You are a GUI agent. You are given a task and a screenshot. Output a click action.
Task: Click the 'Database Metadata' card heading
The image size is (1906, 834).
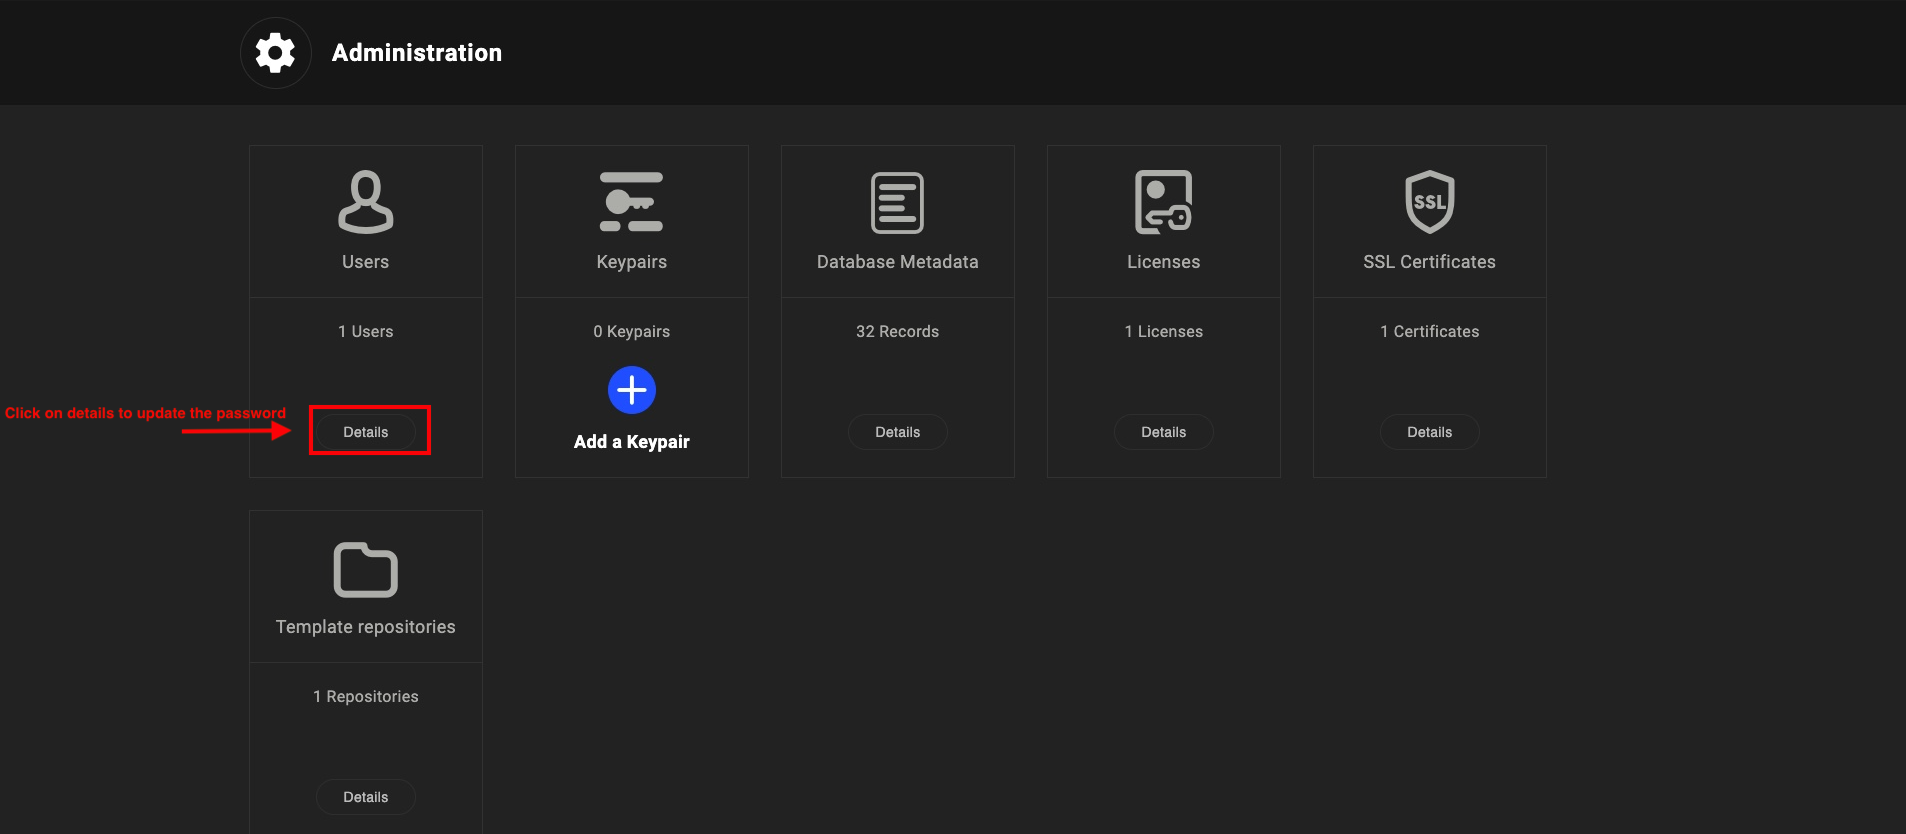(x=898, y=262)
